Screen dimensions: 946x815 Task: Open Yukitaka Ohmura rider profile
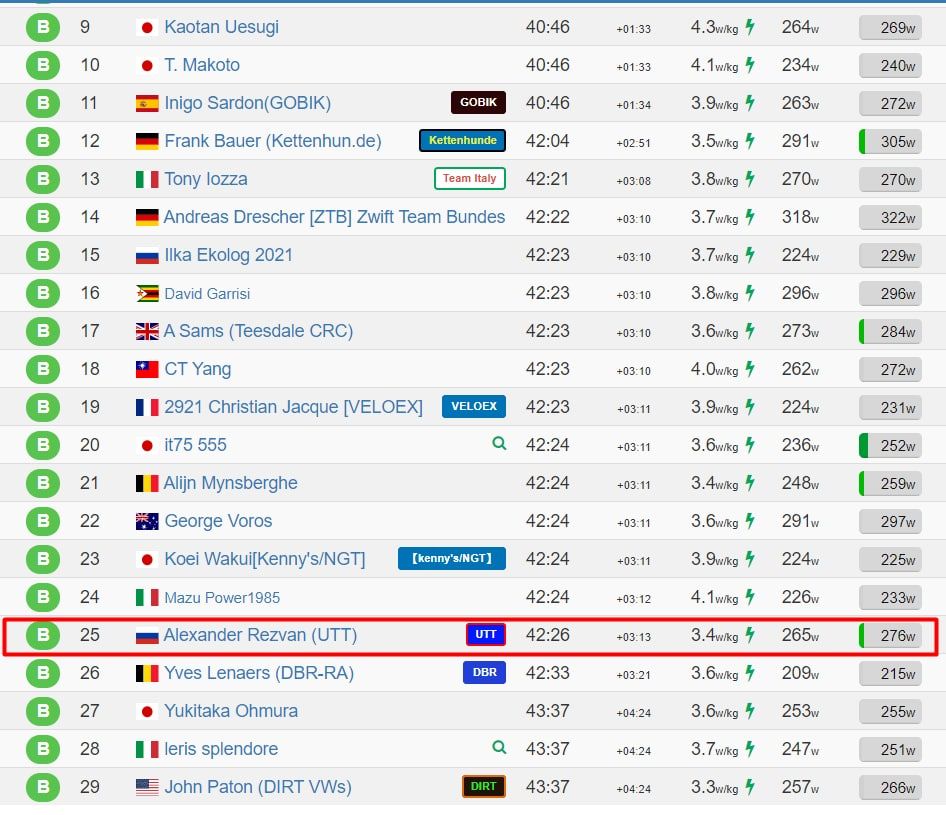[230, 711]
